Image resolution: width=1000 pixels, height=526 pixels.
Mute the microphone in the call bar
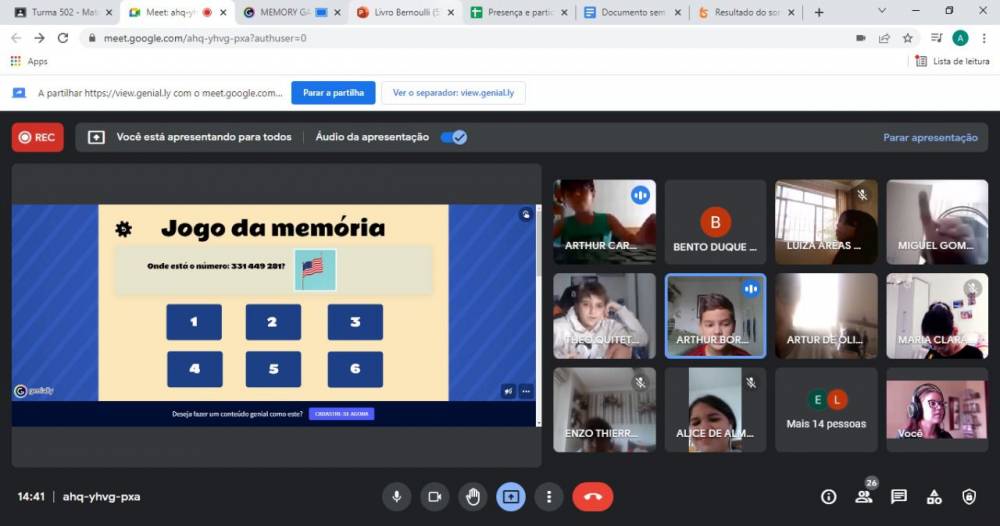tap(396, 496)
